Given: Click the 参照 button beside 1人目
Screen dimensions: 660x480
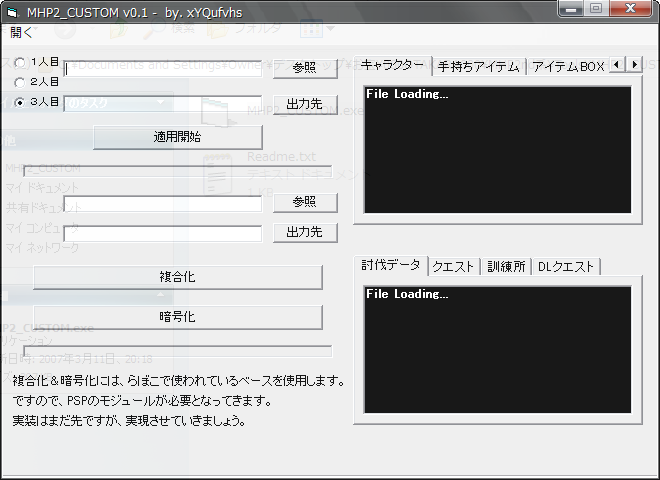Looking at the screenshot, I should pyautogui.click(x=305, y=68).
